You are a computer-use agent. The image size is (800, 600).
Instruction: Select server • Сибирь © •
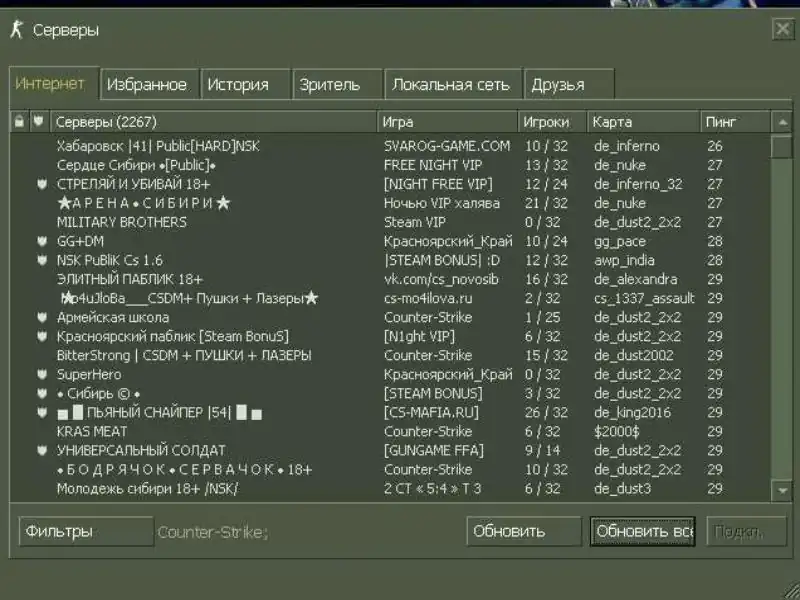coord(391,393)
